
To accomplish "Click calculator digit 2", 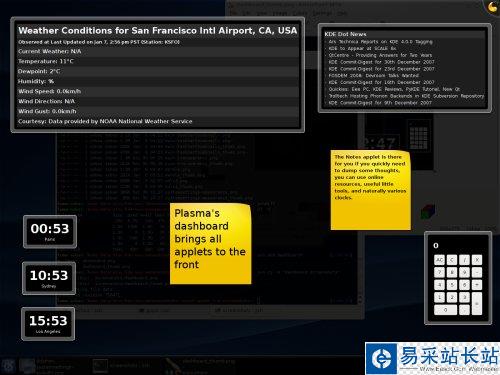I will (x=452, y=297).
